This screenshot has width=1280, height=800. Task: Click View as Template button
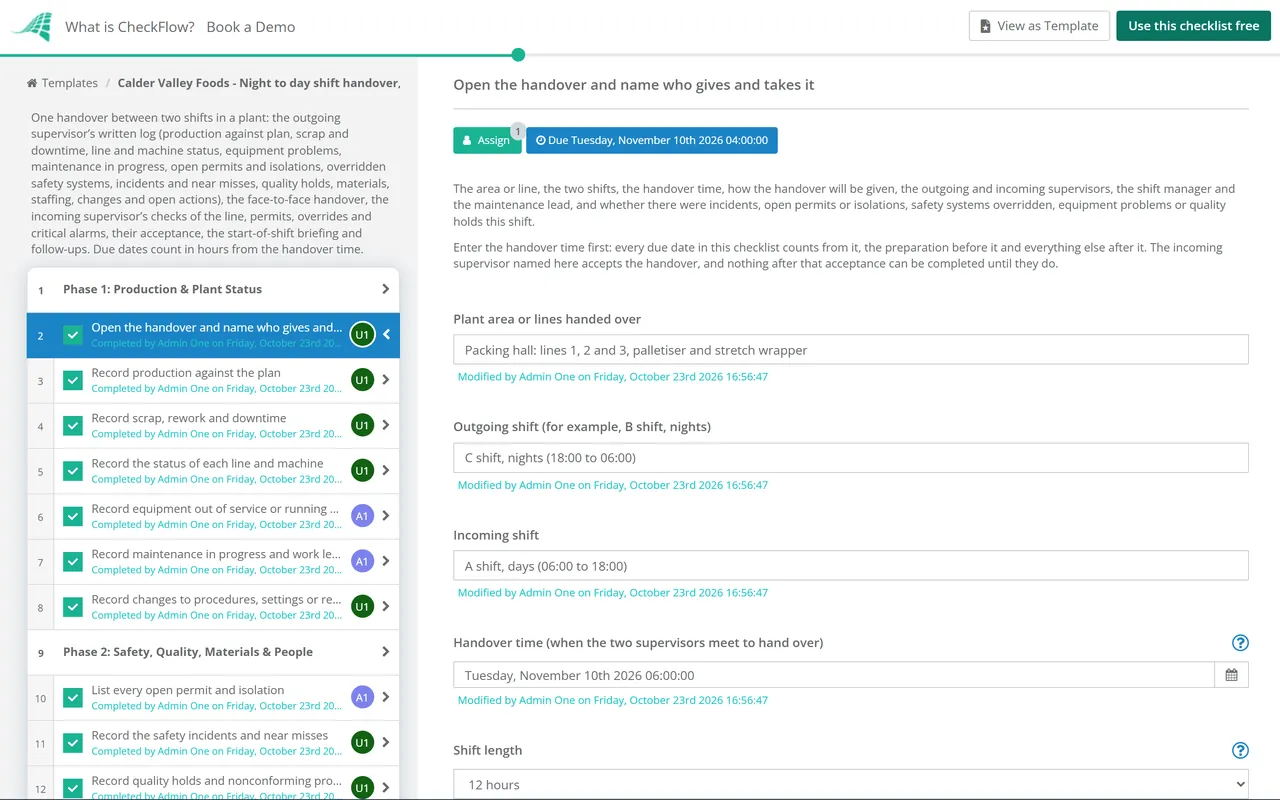1038,26
